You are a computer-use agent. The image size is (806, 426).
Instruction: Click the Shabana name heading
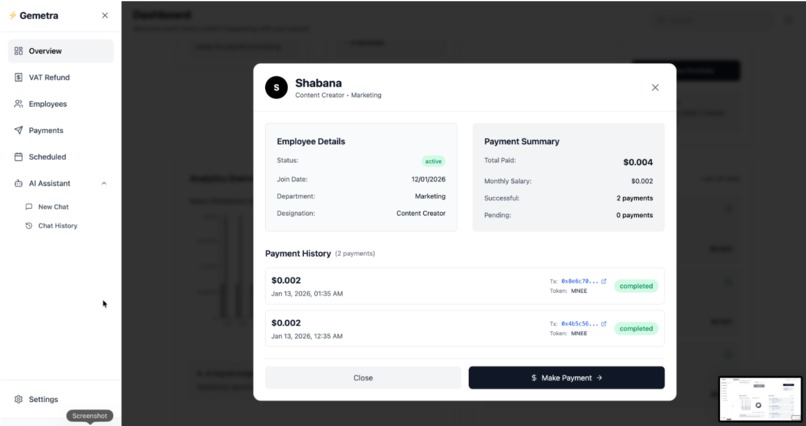[x=318, y=83]
